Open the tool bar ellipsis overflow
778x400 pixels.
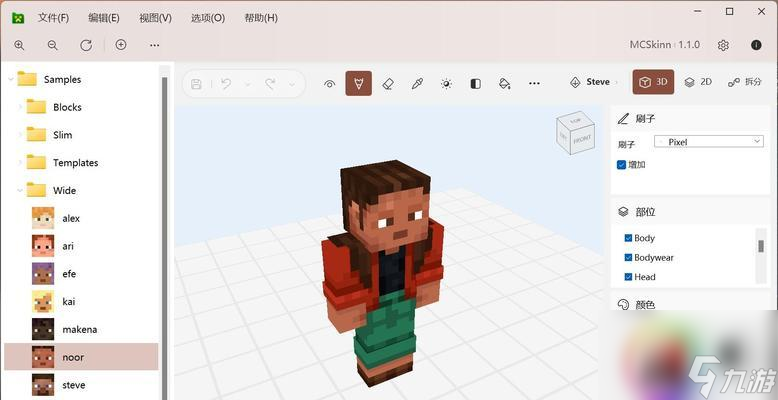534,83
